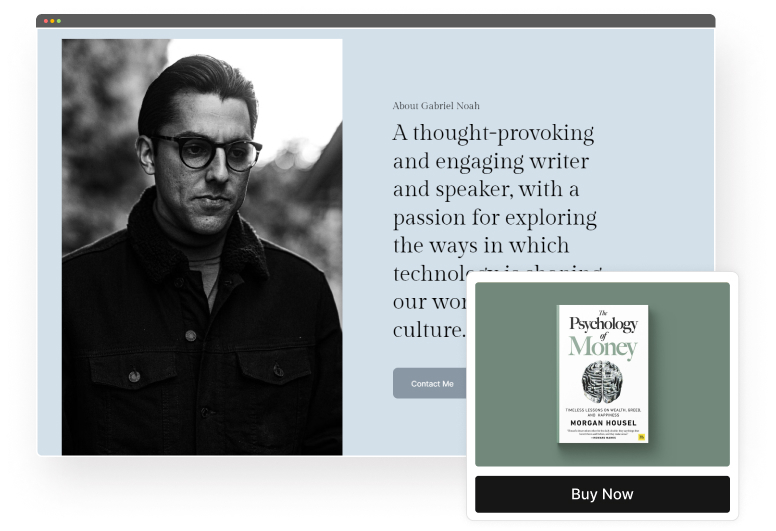776x531 pixels.
Task: Minimize the window using the yellow dot
Action: 52,21
